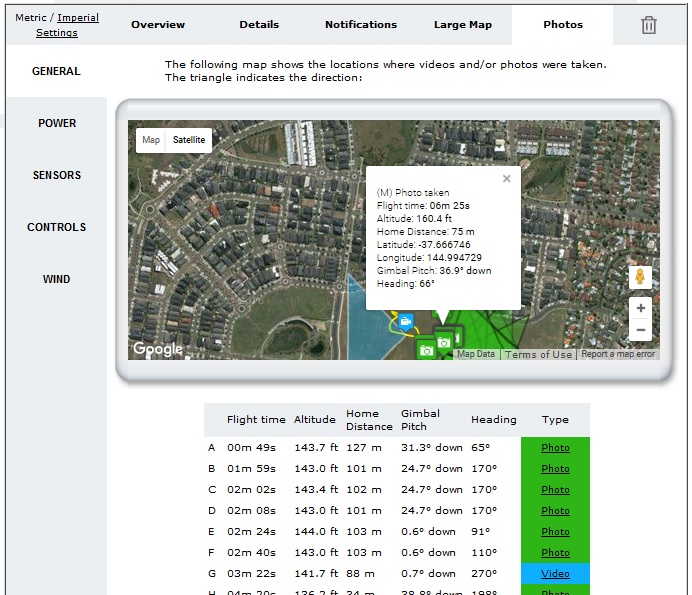The width and height of the screenshot is (692, 595).
Task: Click the Metric unit label
Action: (30, 18)
